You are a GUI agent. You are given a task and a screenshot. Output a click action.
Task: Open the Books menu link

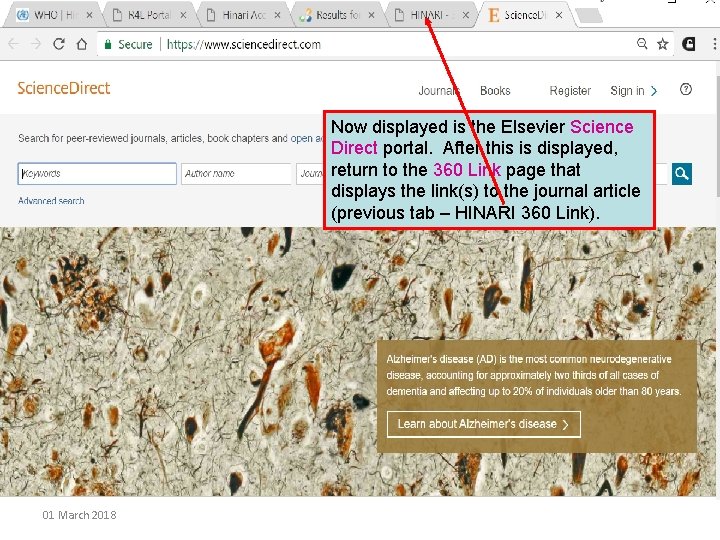[x=495, y=90]
